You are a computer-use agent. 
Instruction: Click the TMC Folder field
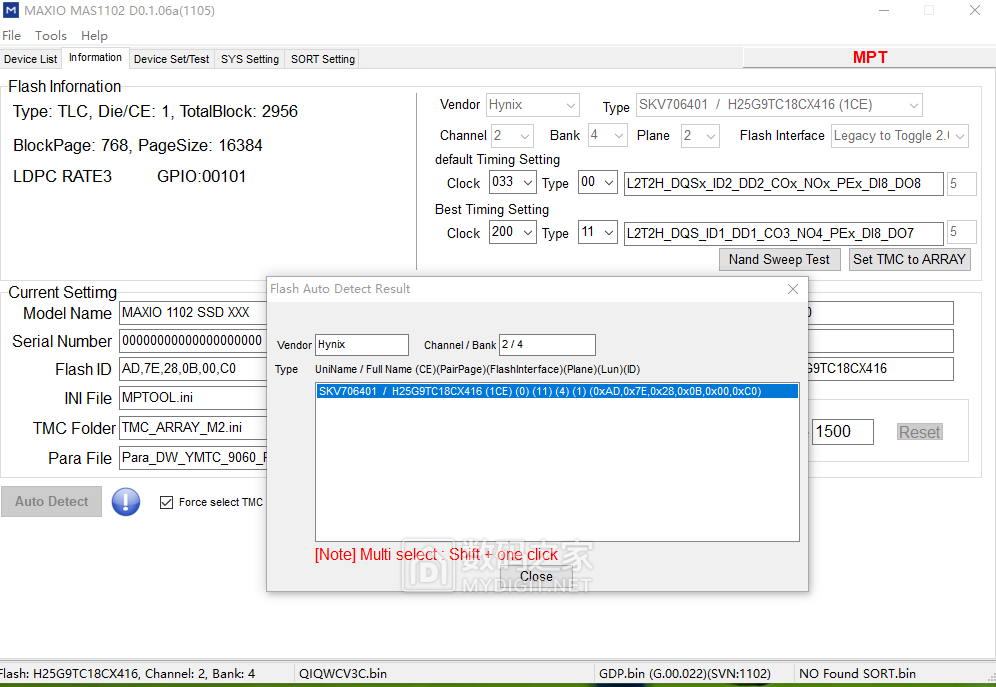(193, 428)
